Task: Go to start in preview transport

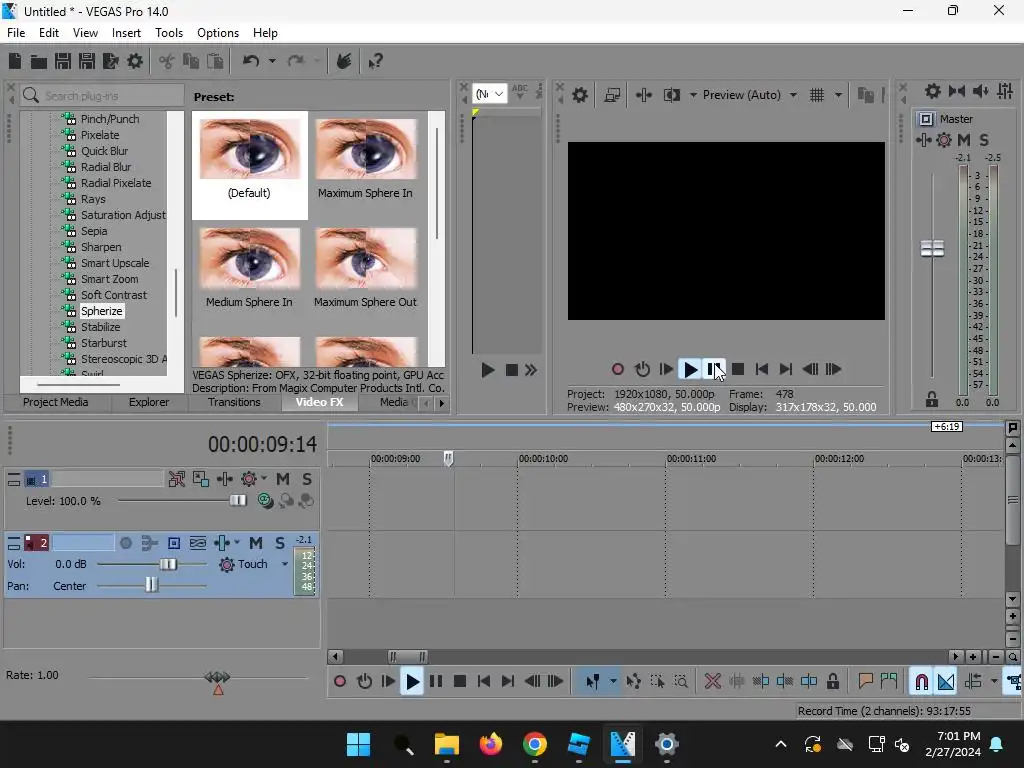Action: click(761, 370)
